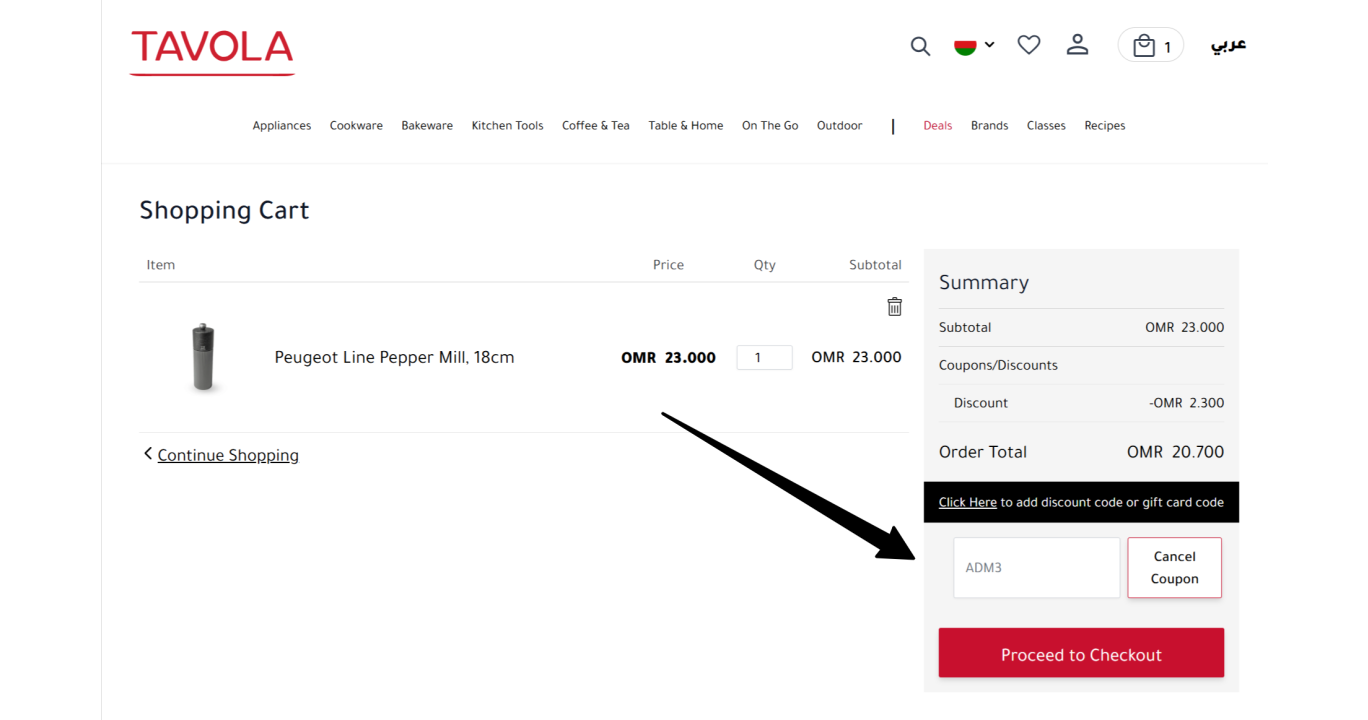1368x720 pixels.
Task: Open the On The Go menu
Action: coord(770,126)
